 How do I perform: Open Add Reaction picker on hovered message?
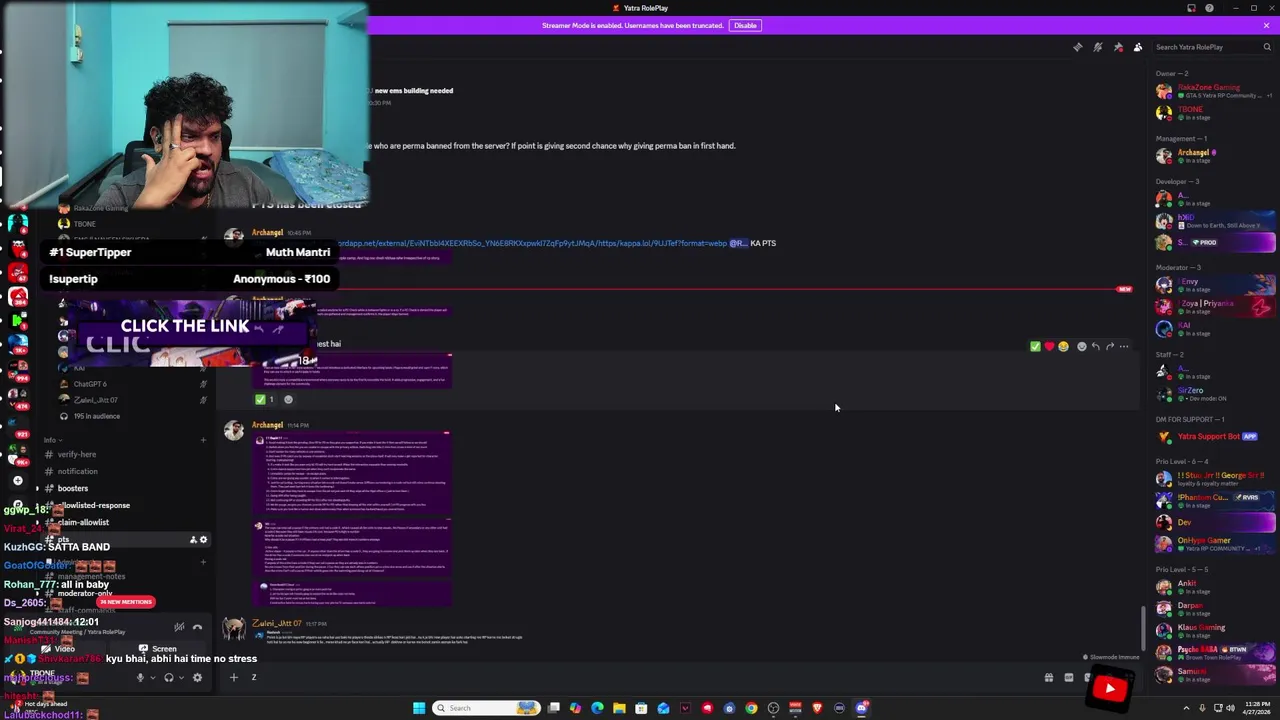click(1081, 347)
